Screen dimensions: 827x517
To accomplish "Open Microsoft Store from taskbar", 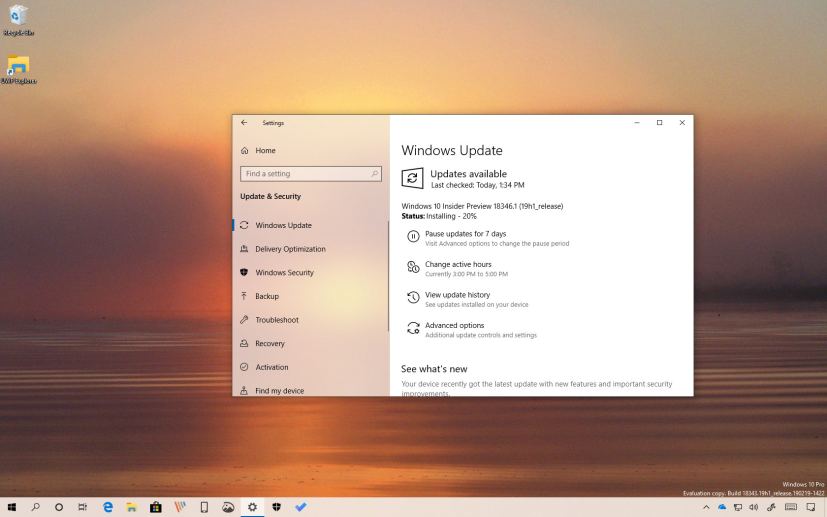I will click(x=156, y=507).
